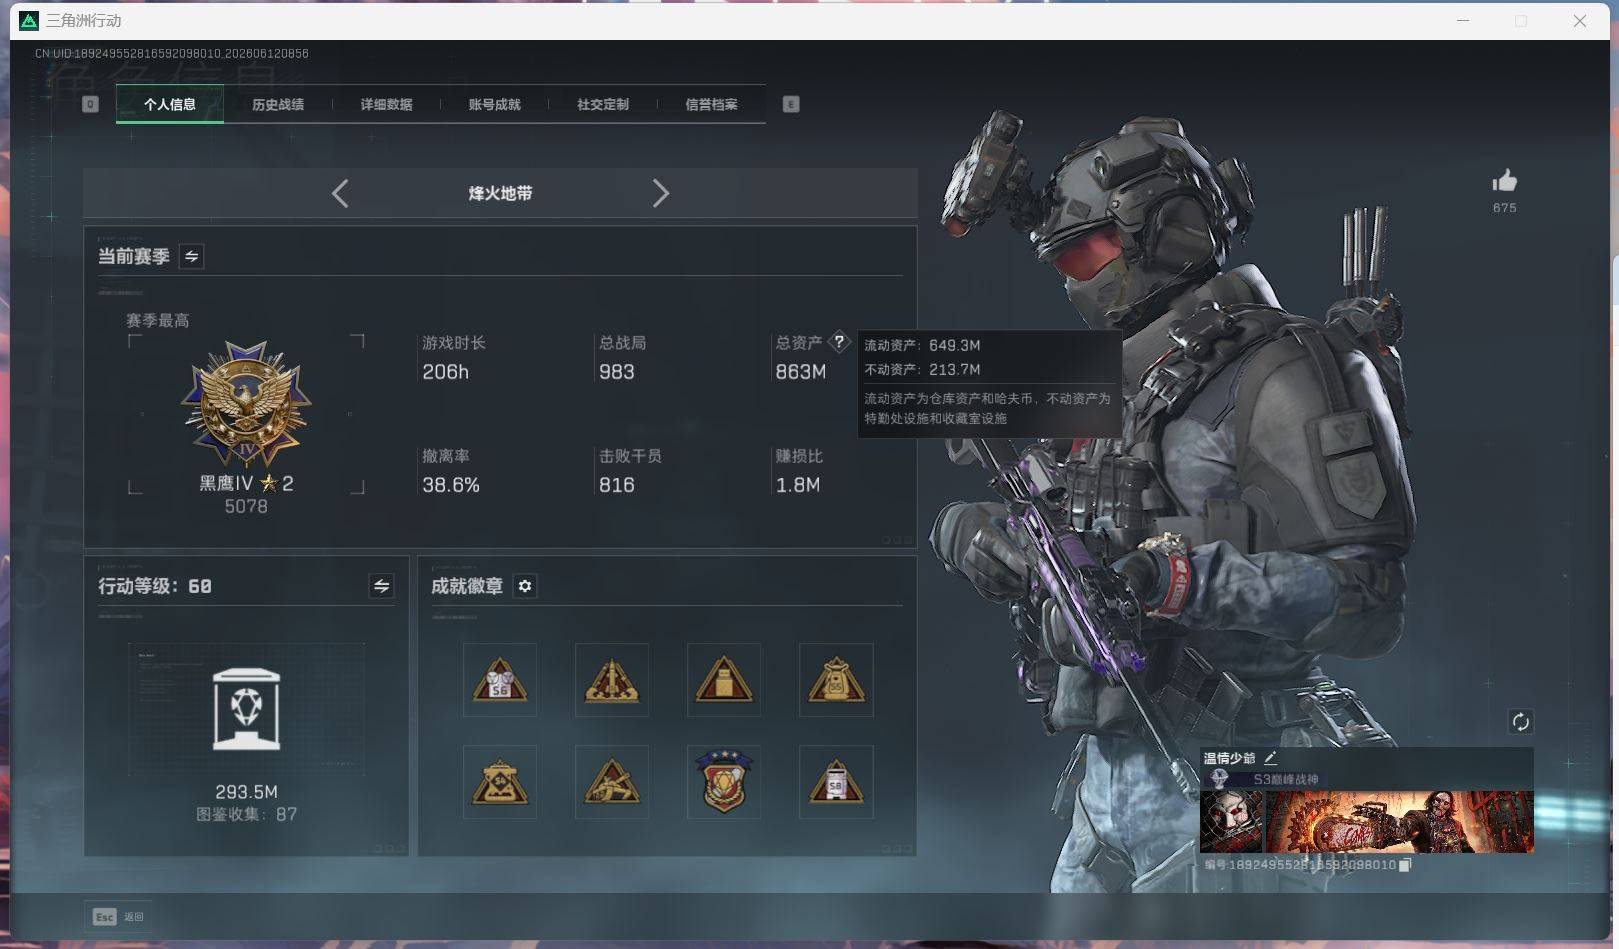Viewport: 1619px width, 949px height.
Task: Click the 游戏时长 206h value
Action: pos(446,372)
